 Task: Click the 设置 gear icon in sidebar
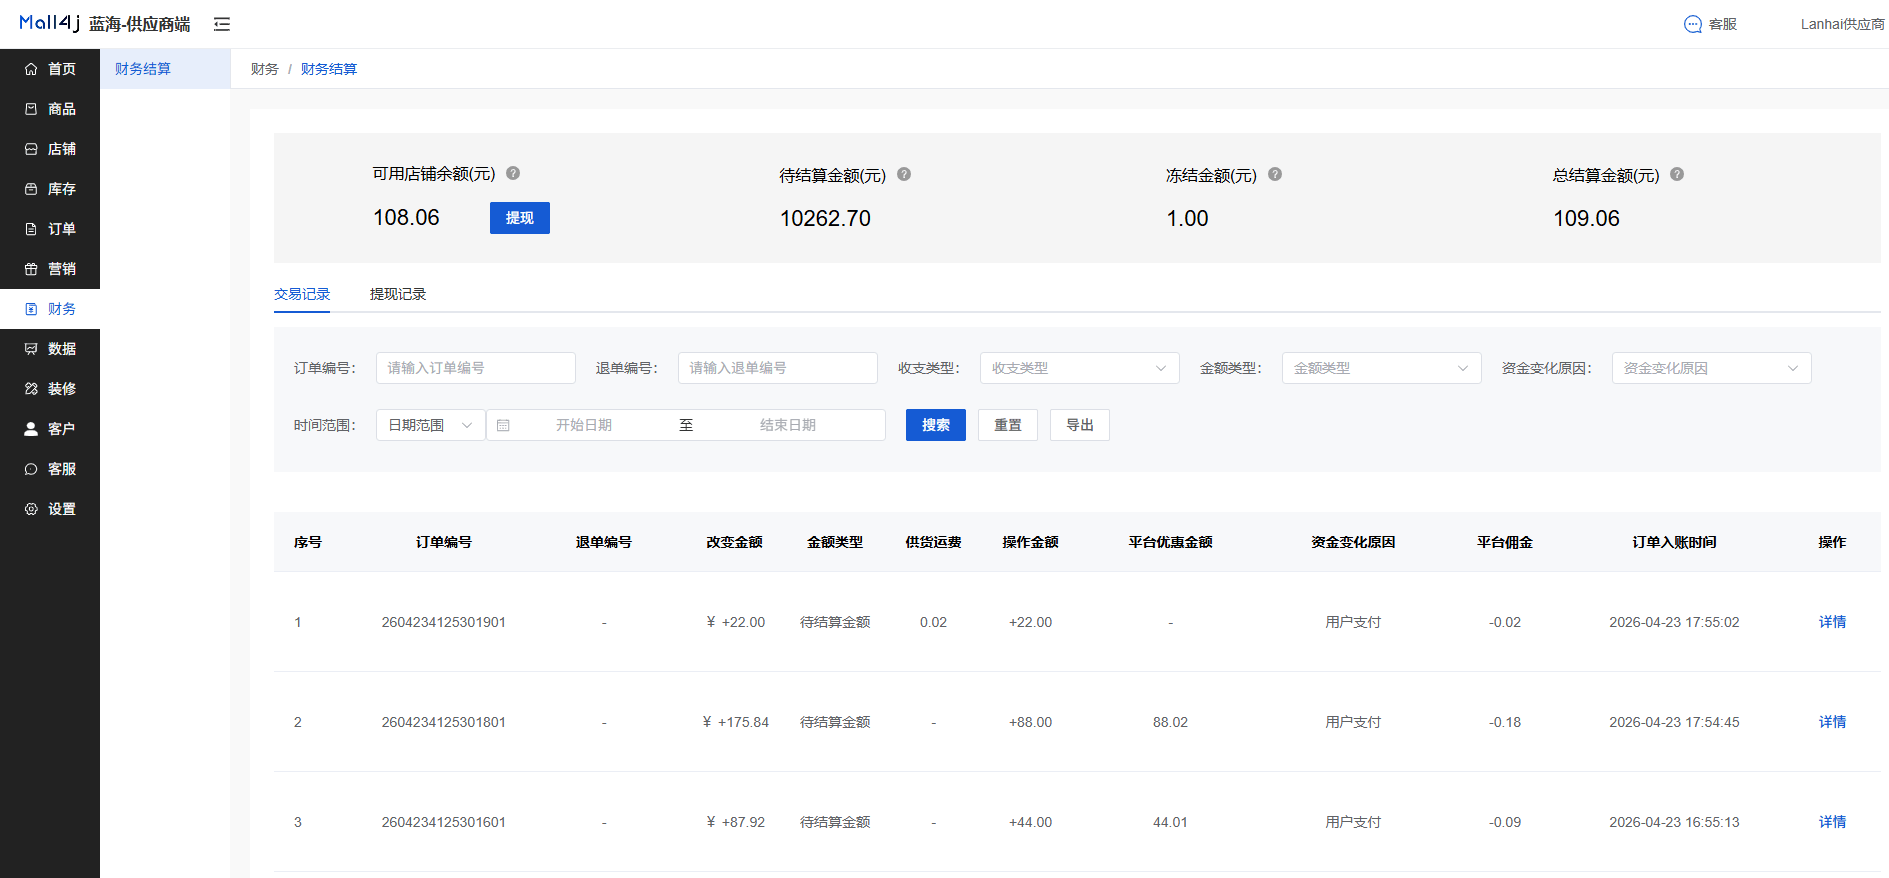31,509
